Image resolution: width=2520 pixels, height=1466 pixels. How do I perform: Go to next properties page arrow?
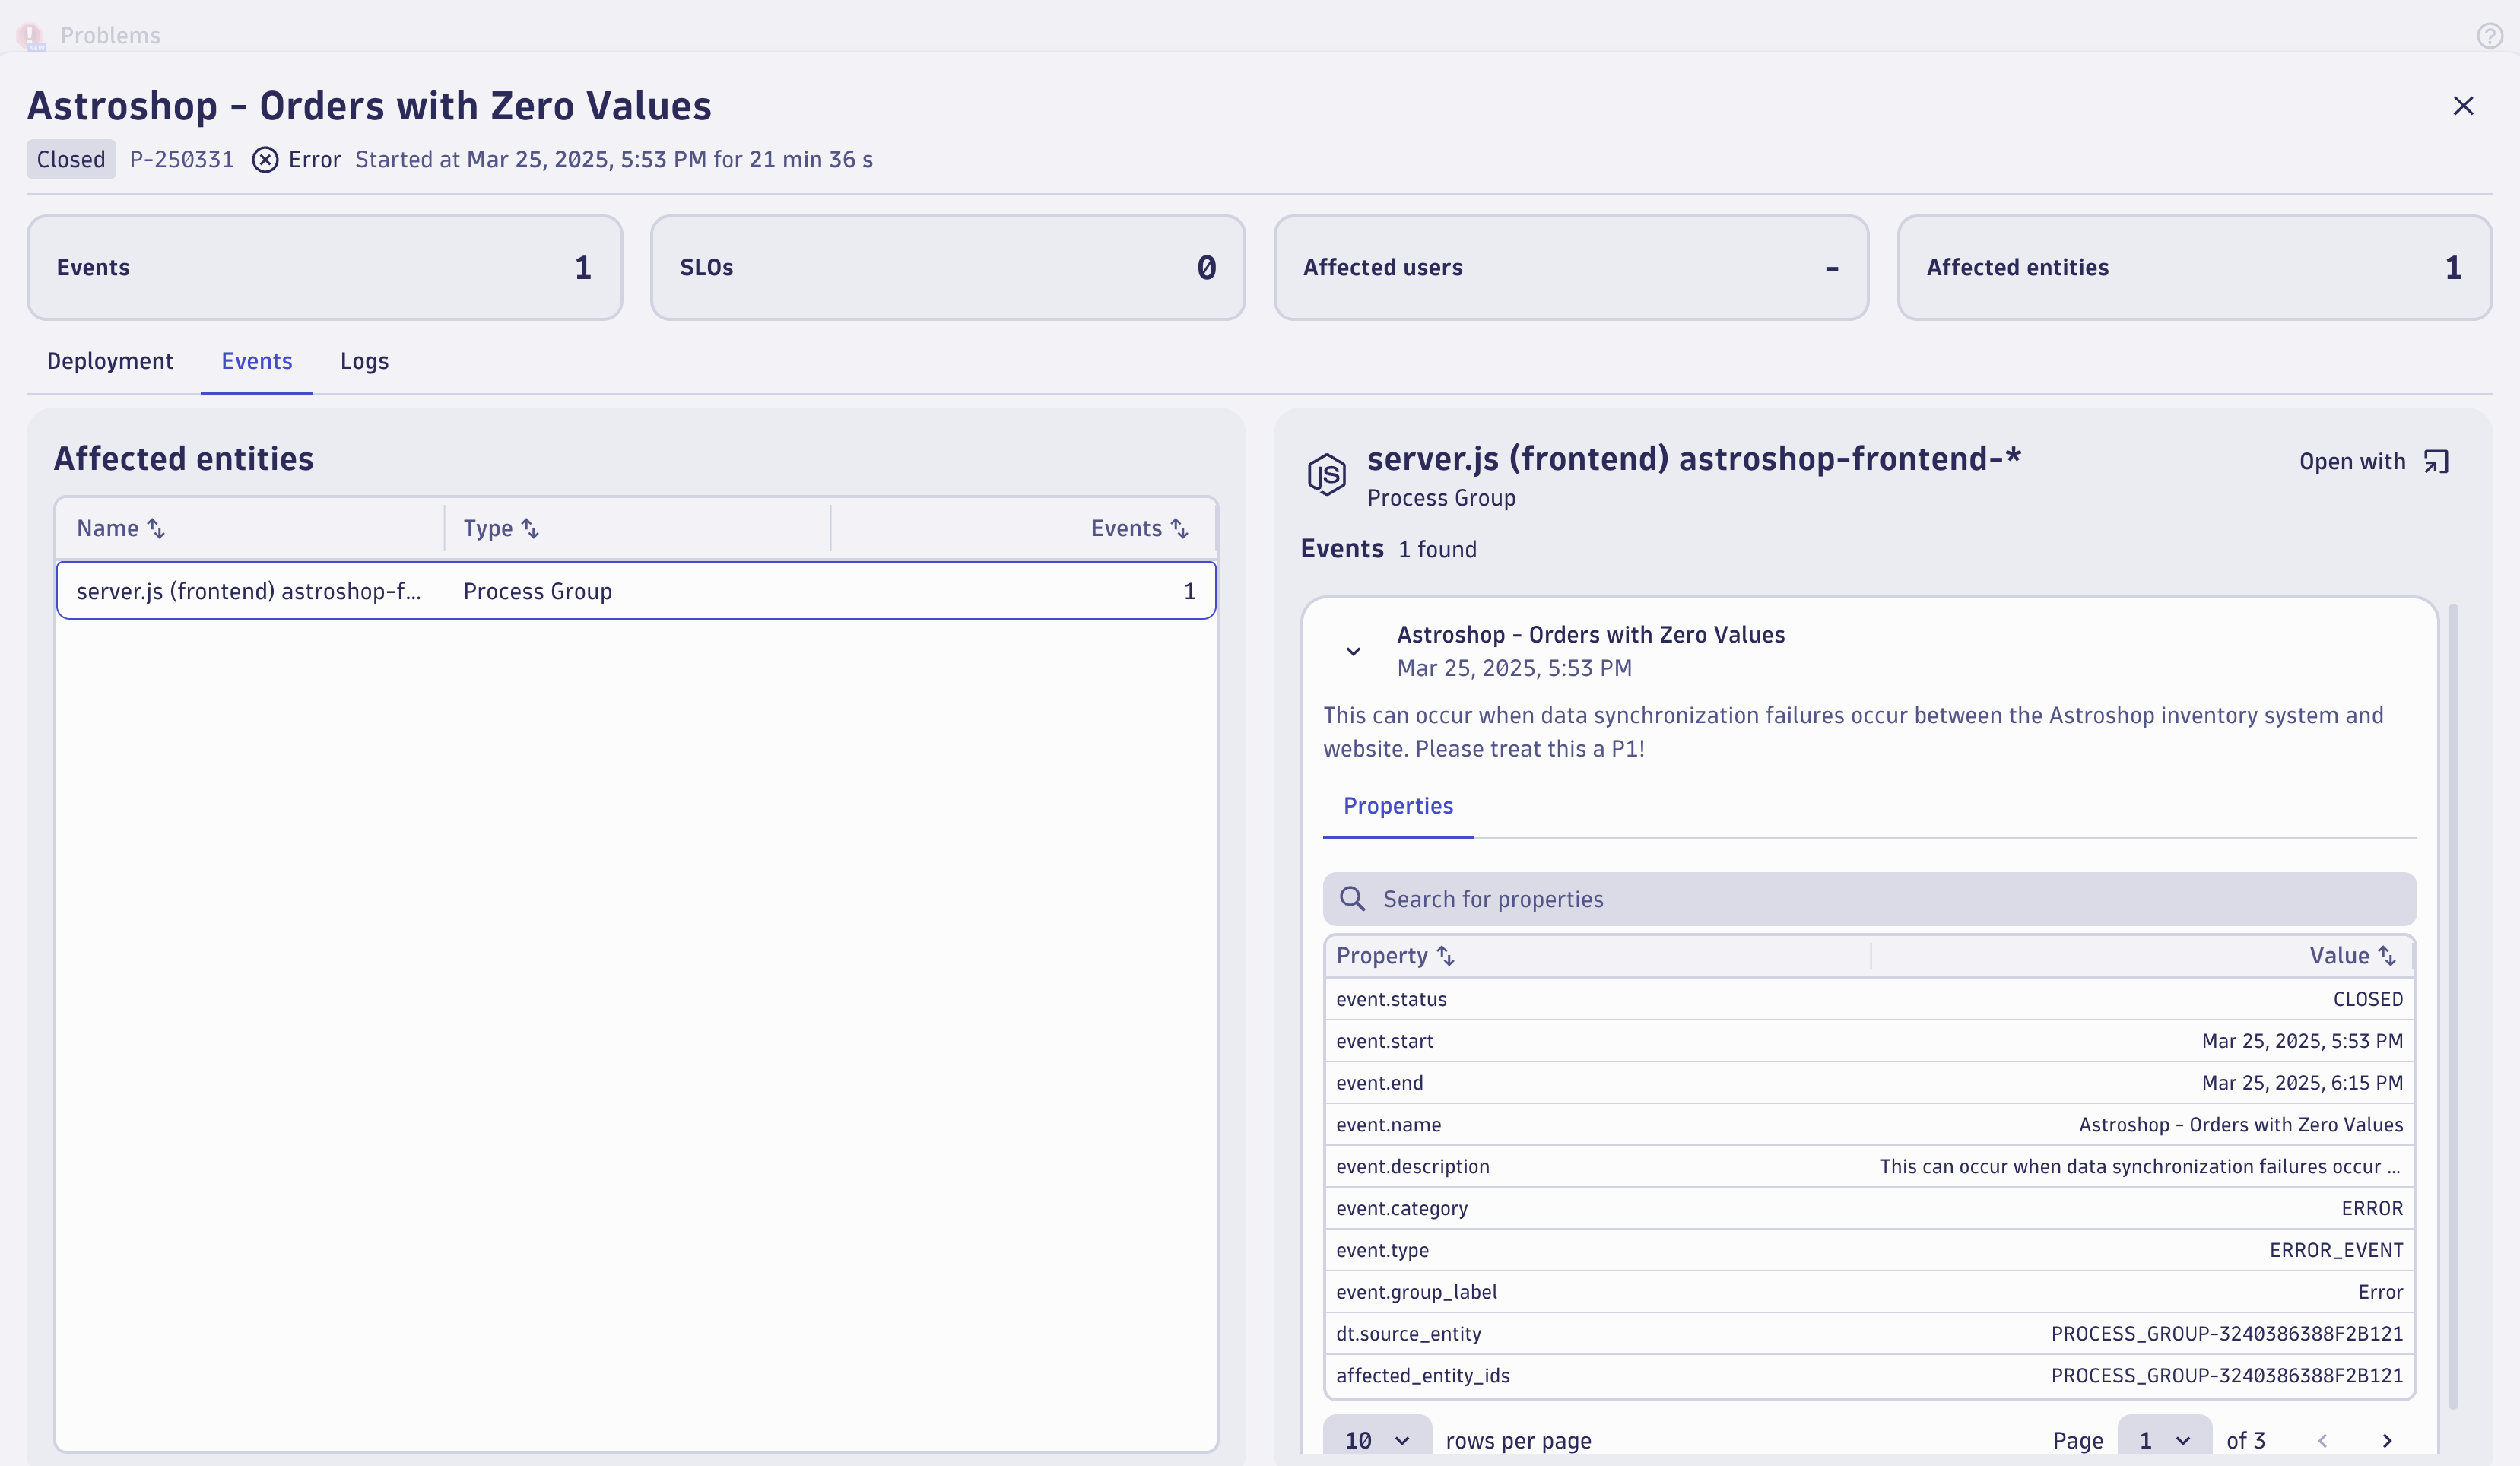point(2387,1441)
